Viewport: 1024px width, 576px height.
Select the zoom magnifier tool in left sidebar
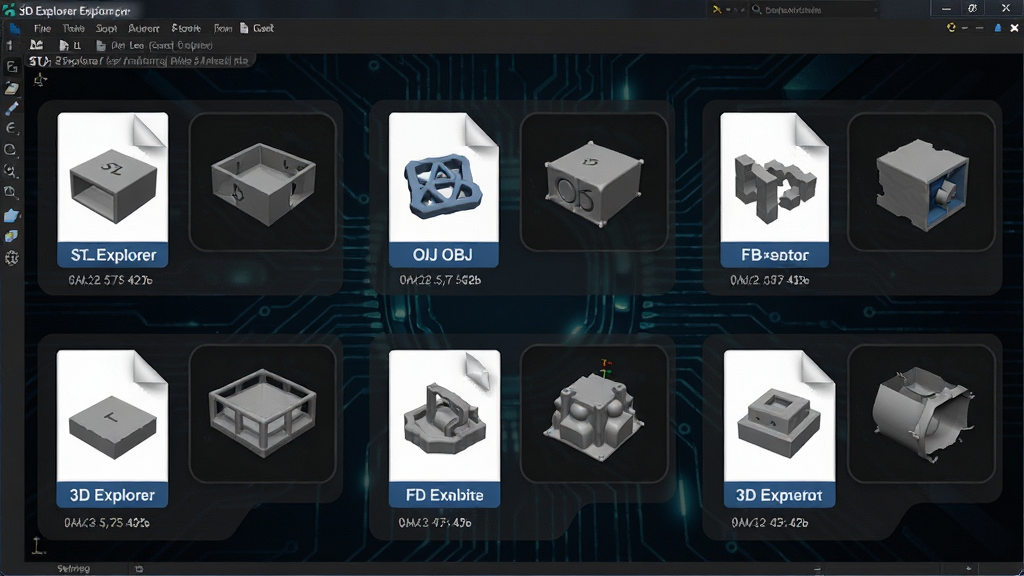click(10, 171)
